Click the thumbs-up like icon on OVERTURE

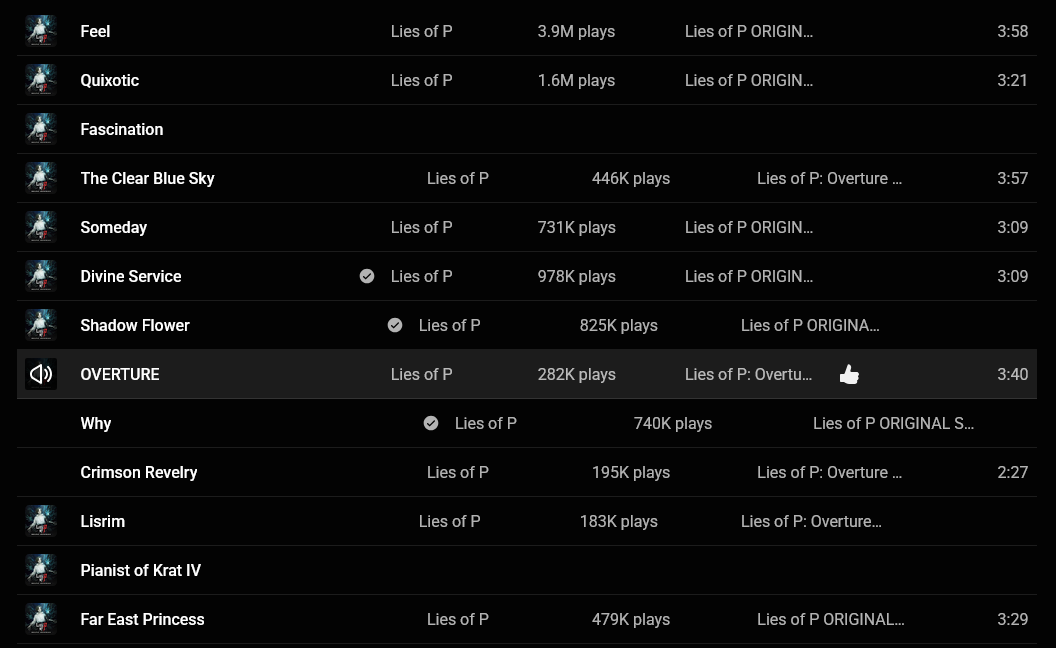849,374
